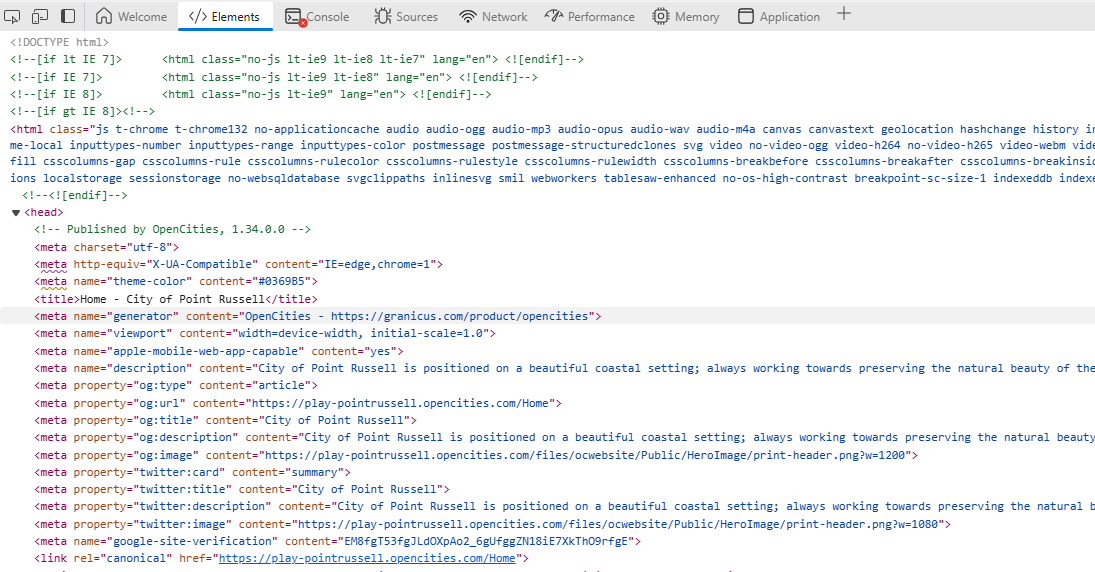Image resolution: width=1095 pixels, height=572 pixels.
Task: Select the meta name="description" node
Action: (564, 368)
